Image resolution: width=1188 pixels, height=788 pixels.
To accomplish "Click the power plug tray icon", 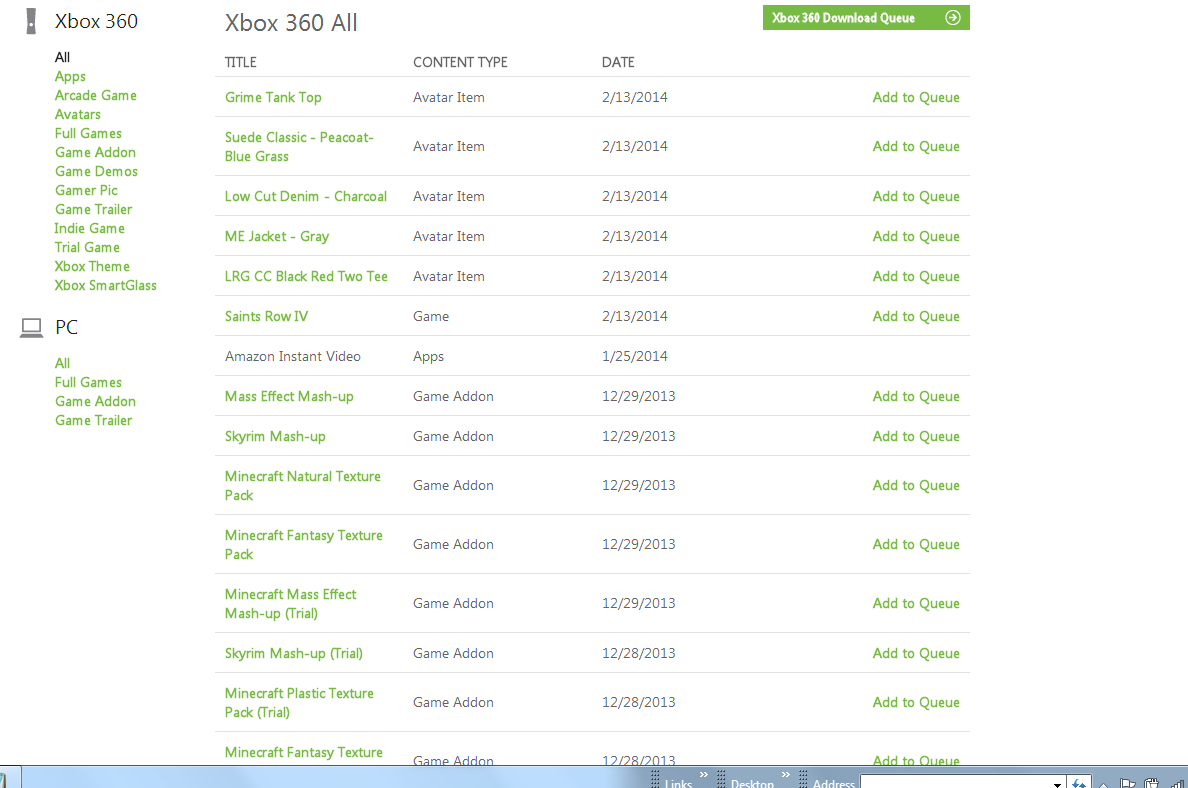I will tap(1152, 783).
